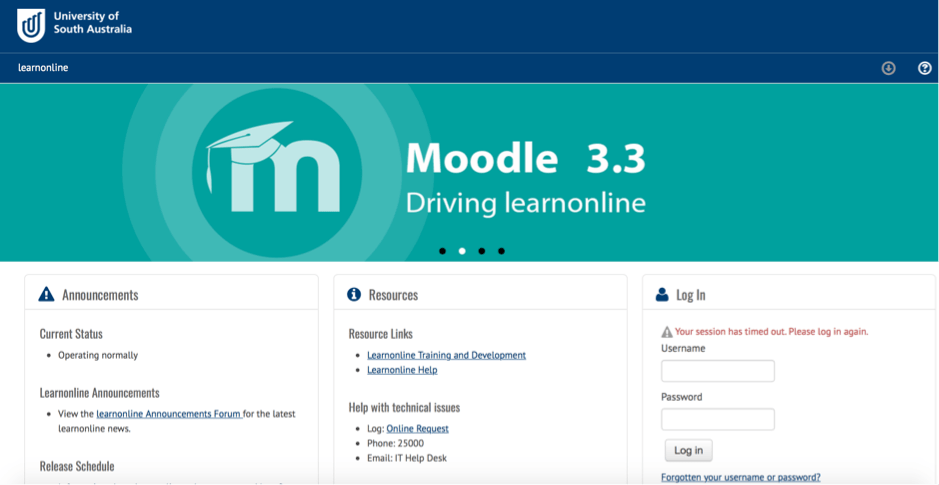Select the first carousel dot
The width and height of the screenshot is (939, 485).
click(x=443, y=251)
